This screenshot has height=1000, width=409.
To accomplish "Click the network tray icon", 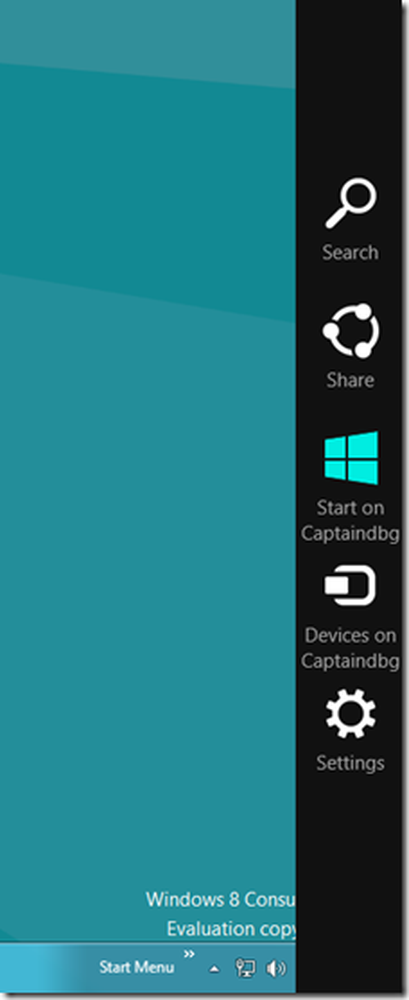I will coord(246,967).
